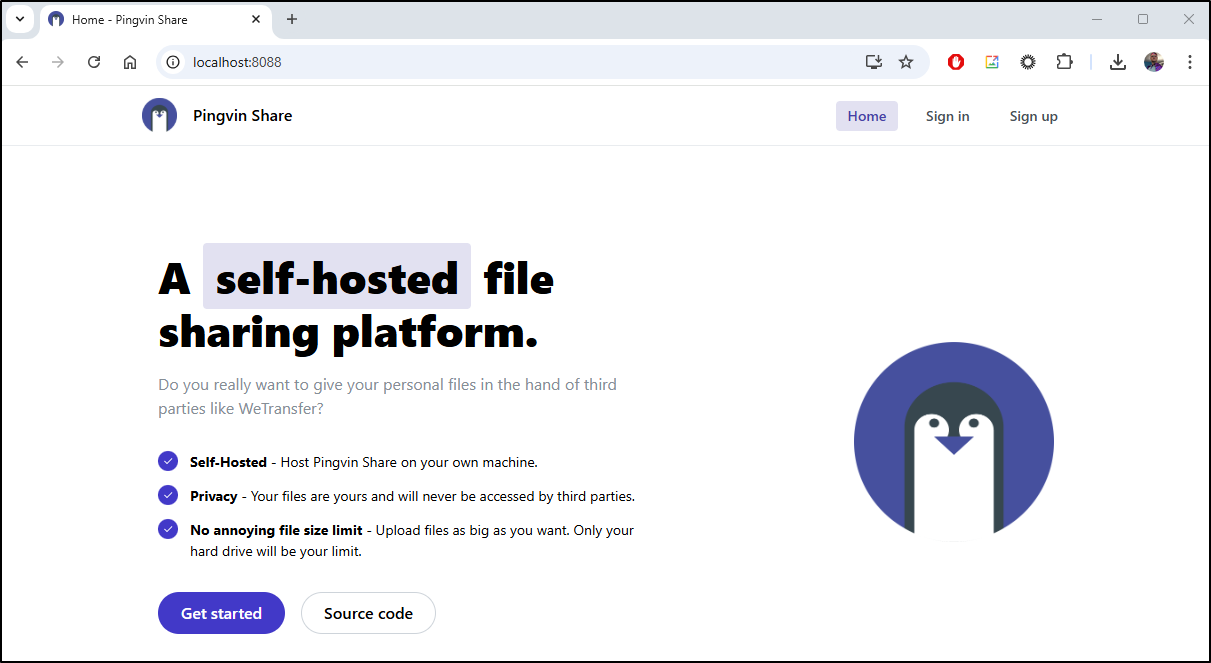View site information icon in address bar
The height and width of the screenshot is (663, 1211).
coord(173,62)
